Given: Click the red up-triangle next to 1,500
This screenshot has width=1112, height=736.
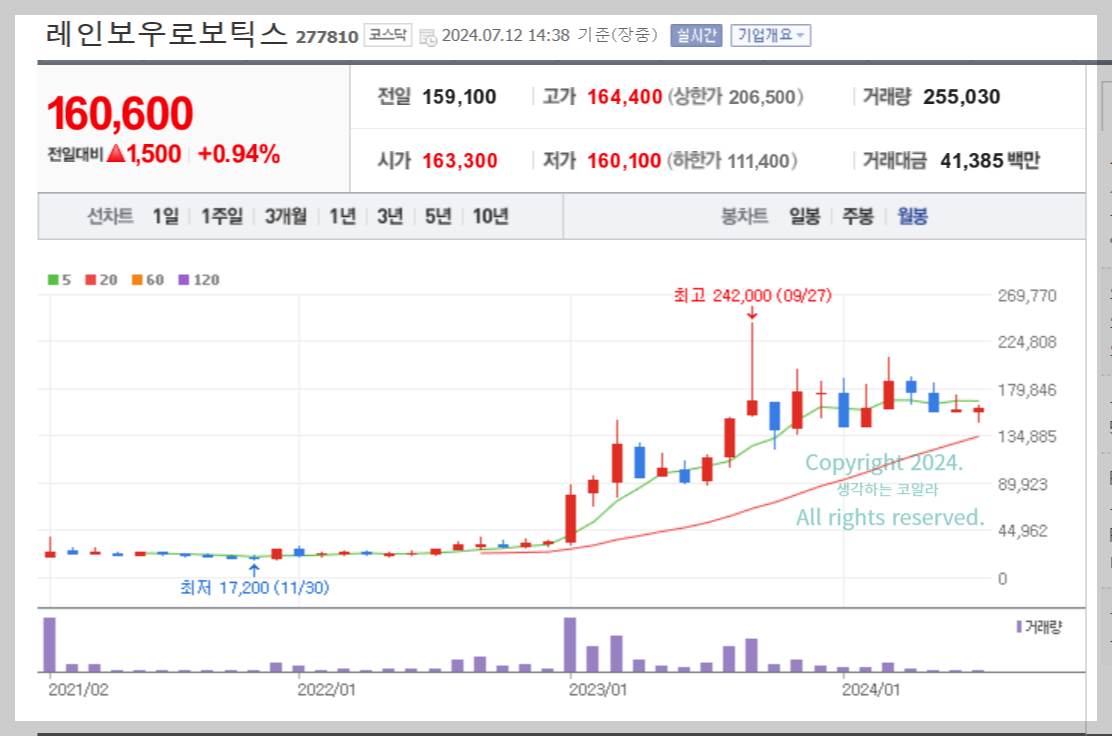Looking at the screenshot, I should (x=116, y=153).
